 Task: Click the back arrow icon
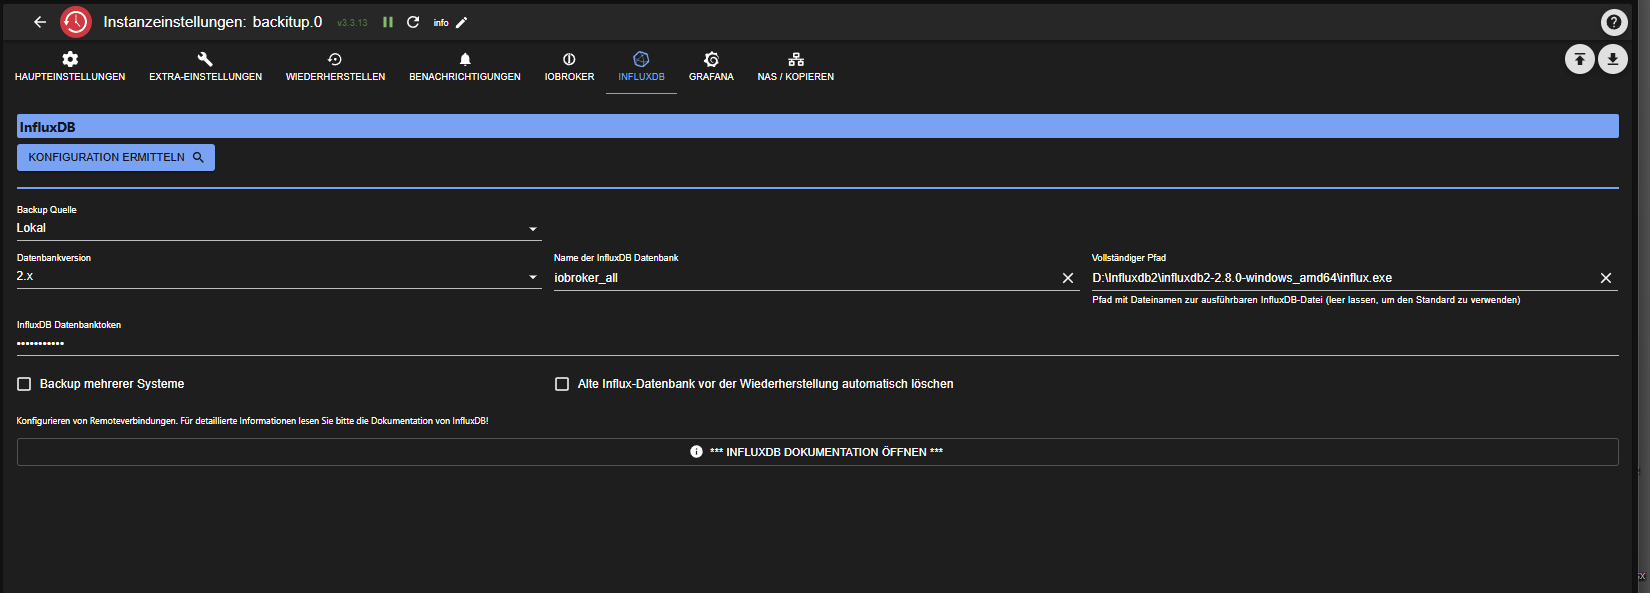[x=40, y=22]
